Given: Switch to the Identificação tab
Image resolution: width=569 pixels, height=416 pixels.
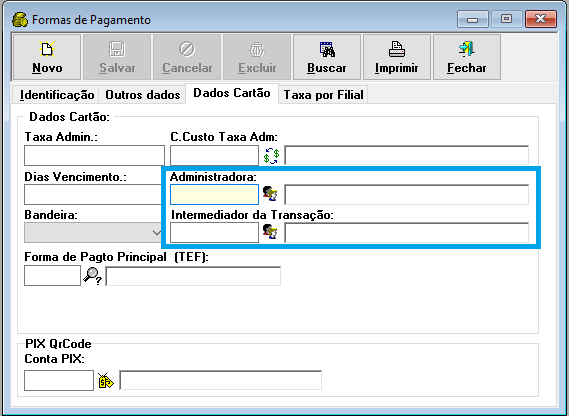Looking at the screenshot, I should tap(57, 95).
